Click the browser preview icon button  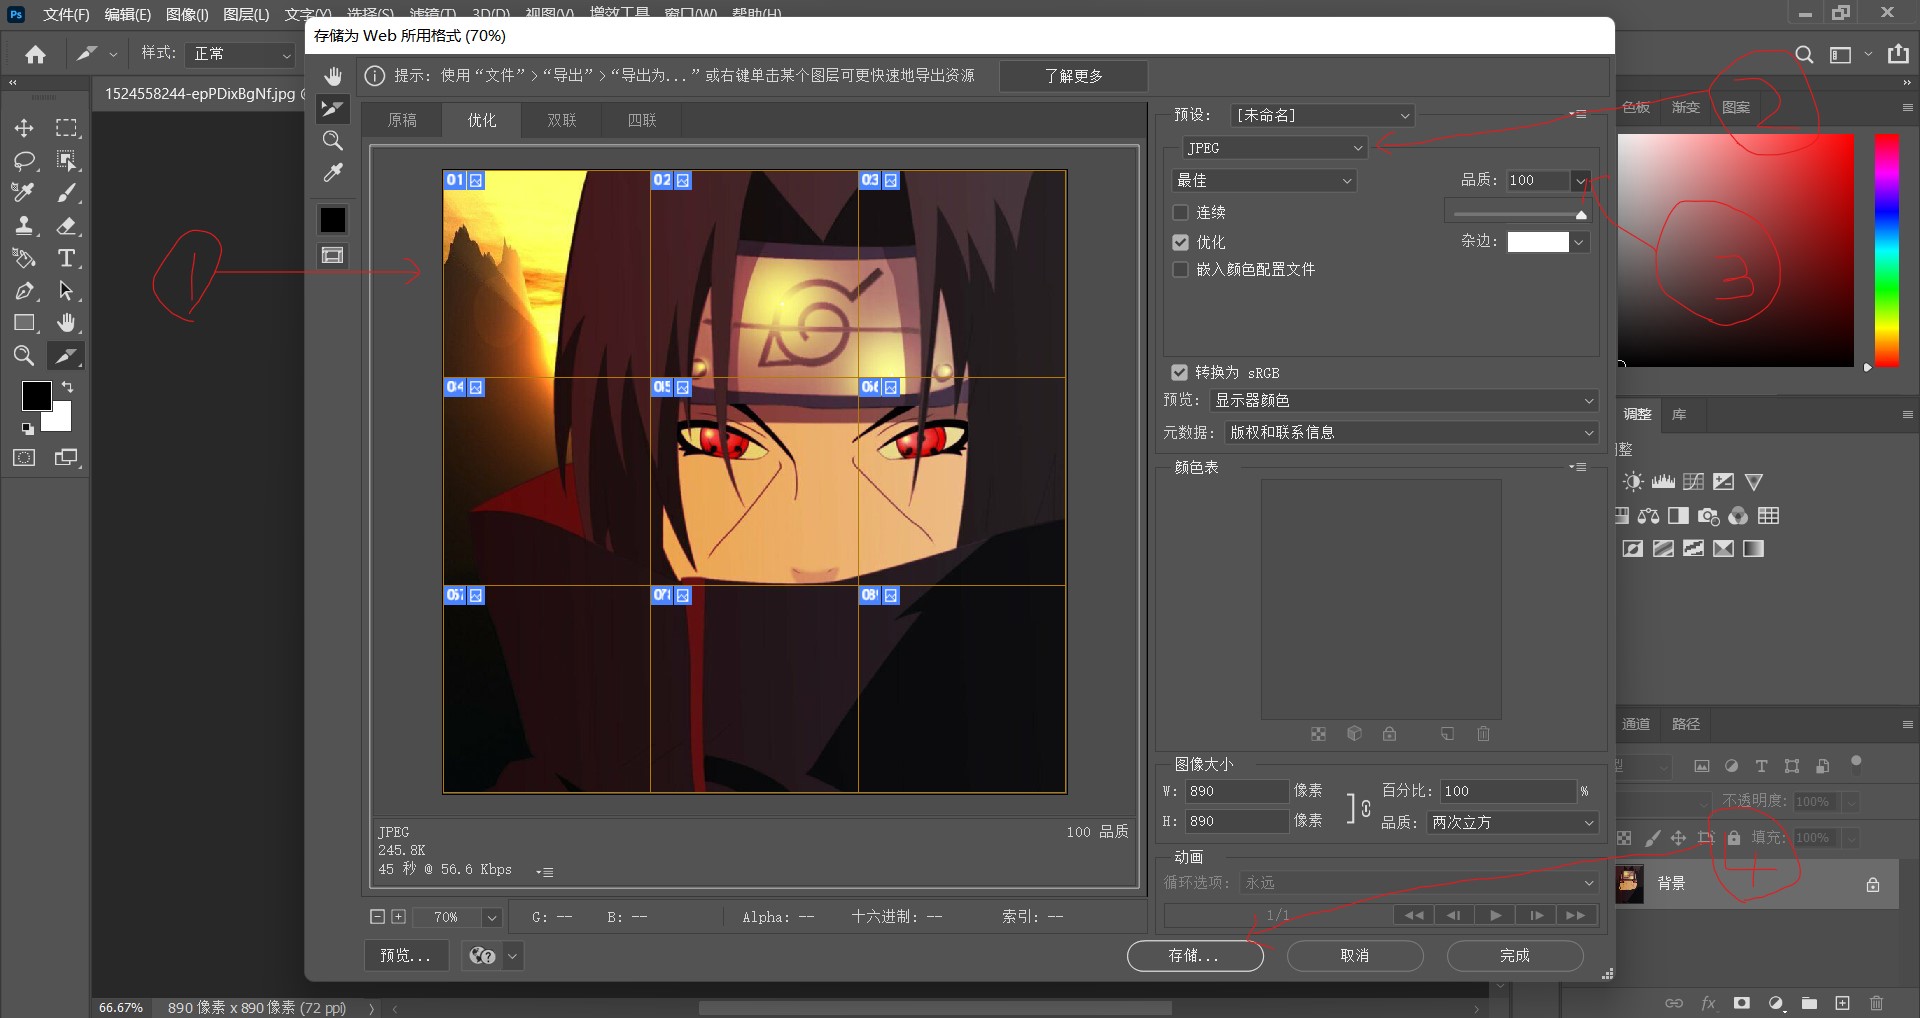click(x=483, y=956)
